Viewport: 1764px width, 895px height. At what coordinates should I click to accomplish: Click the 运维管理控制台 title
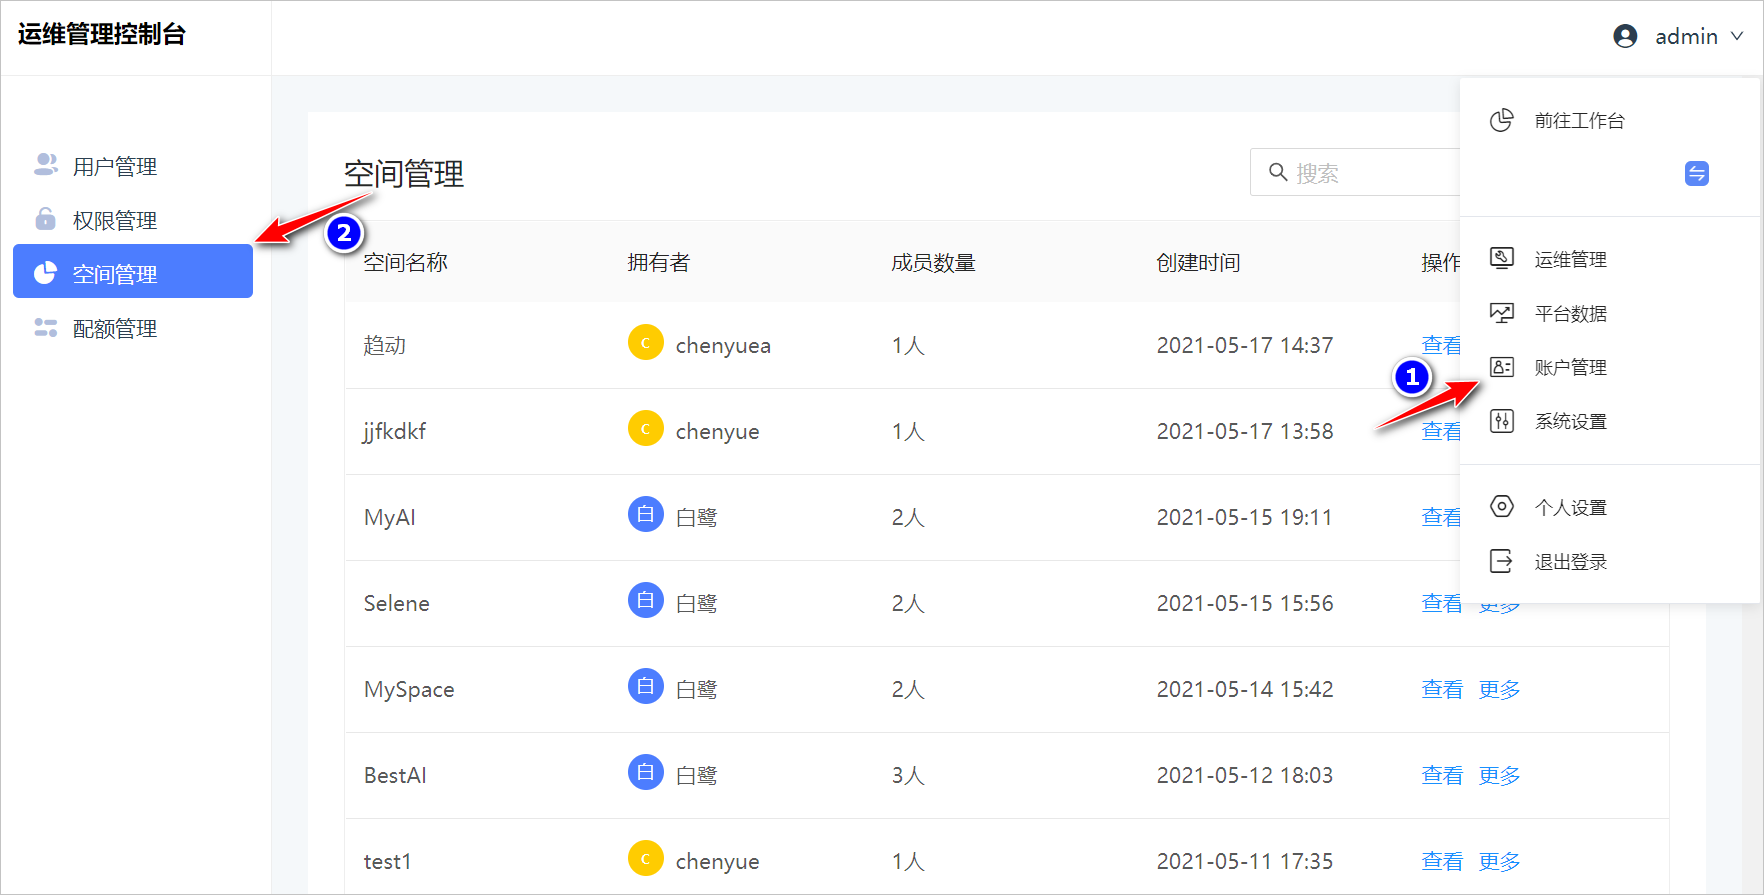coord(101,34)
